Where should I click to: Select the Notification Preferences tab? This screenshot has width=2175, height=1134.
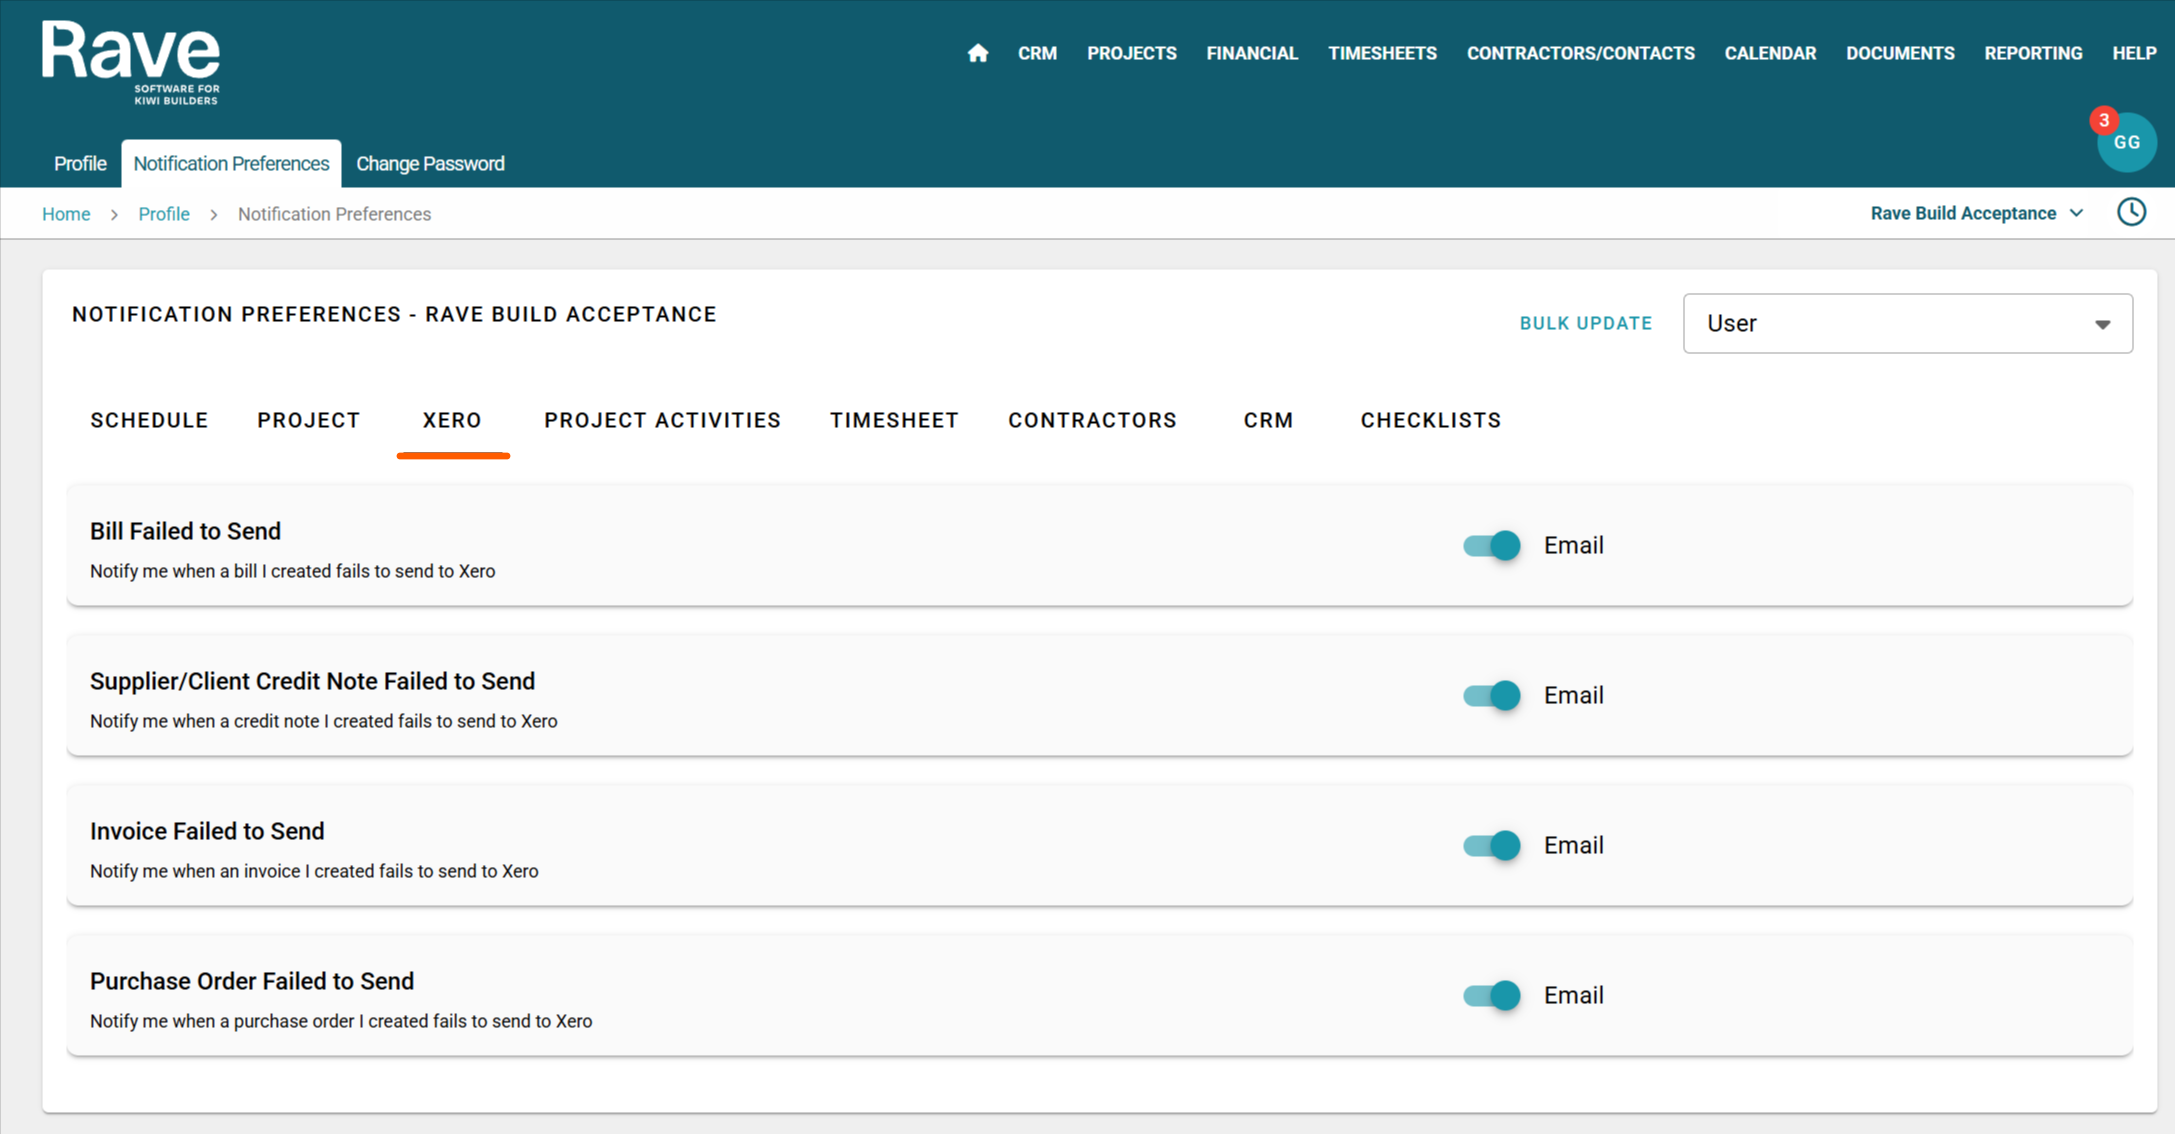231,163
